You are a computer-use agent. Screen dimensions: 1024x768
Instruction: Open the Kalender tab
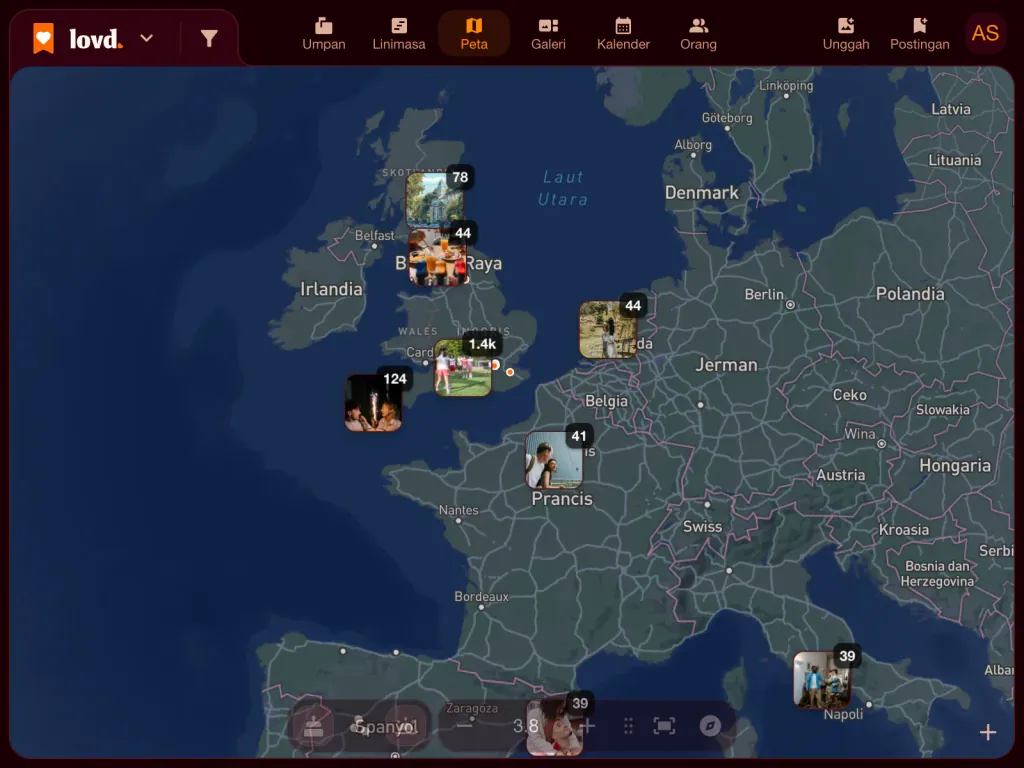[623, 34]
